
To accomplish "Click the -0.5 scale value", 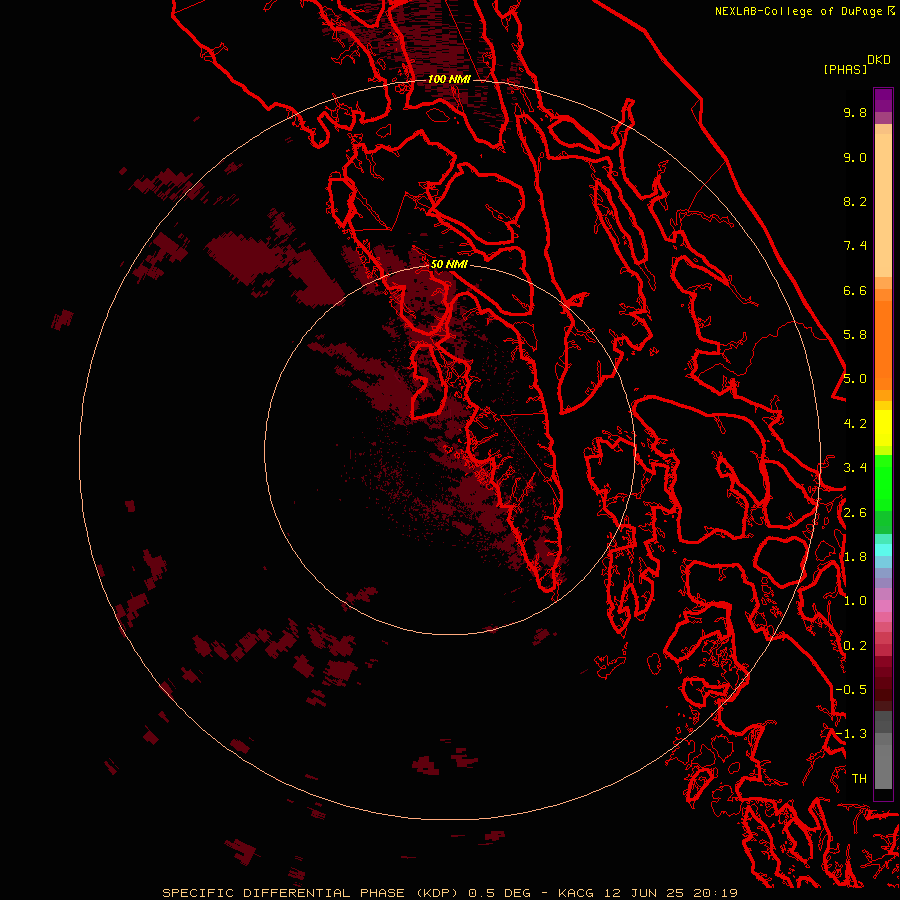I will click(x=851, y=690).
